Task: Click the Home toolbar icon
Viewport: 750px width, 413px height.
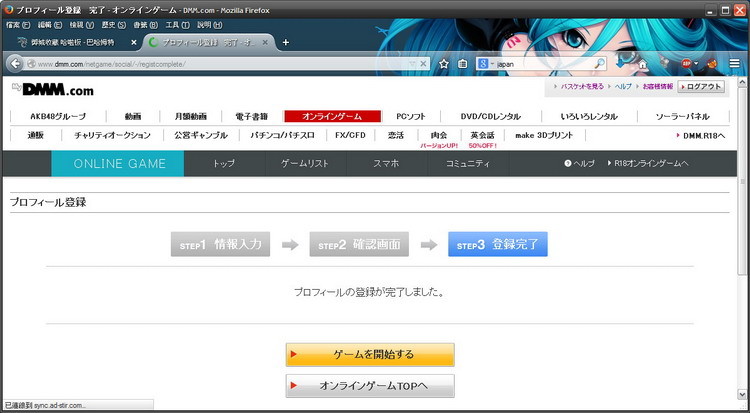Action: coord(642,64)
